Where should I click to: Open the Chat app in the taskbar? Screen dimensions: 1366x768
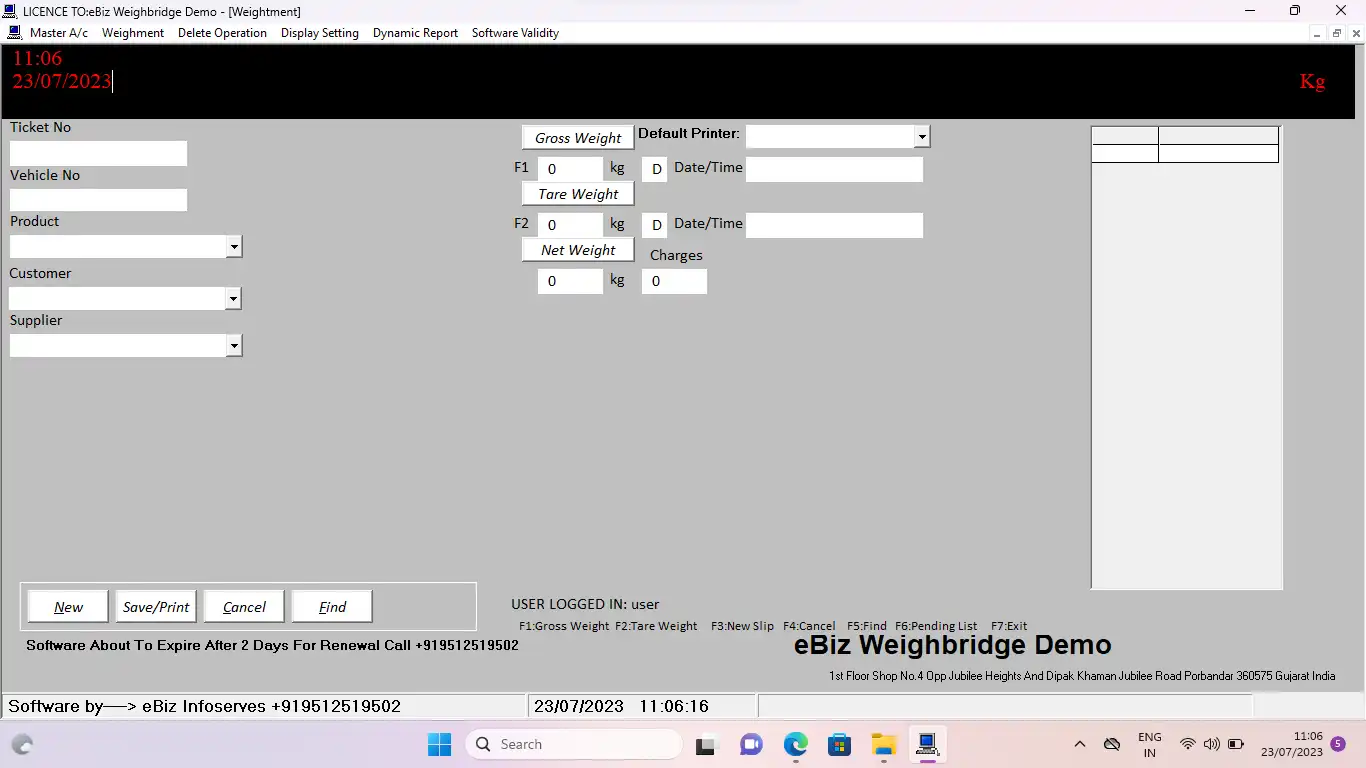coord(751,744)
